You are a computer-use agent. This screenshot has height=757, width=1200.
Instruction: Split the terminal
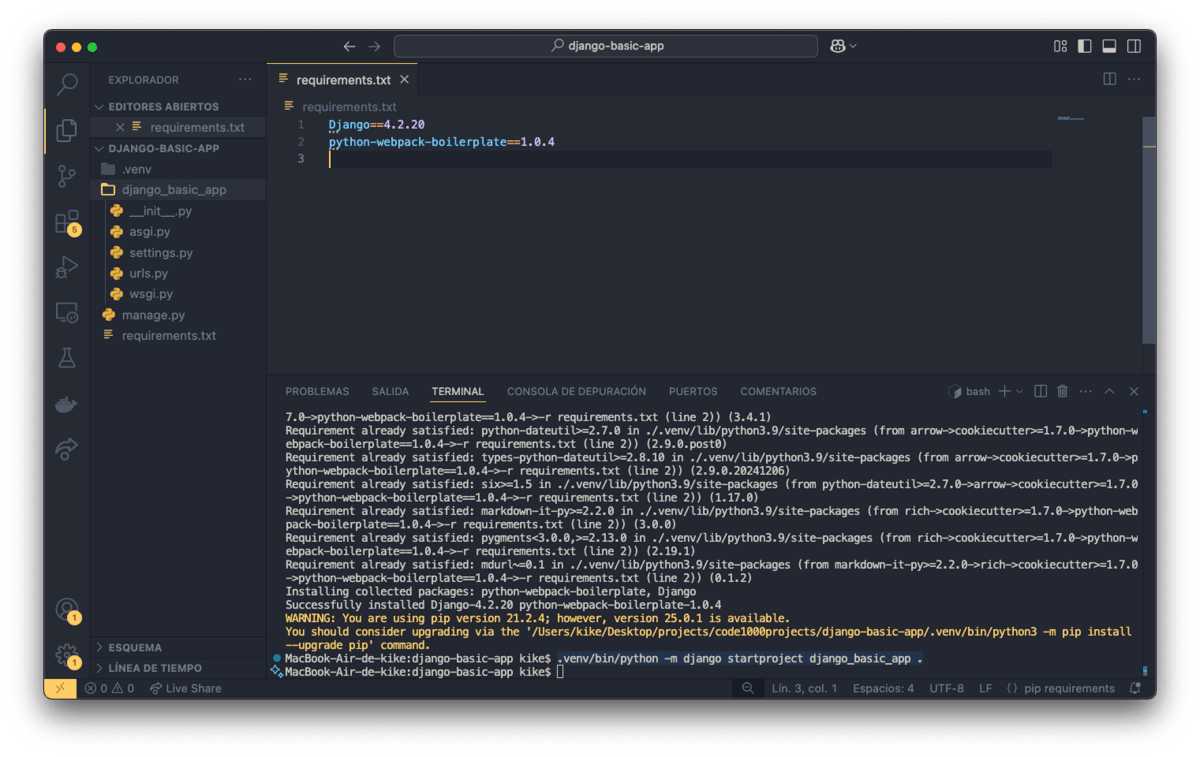(x=1040, y=391)
